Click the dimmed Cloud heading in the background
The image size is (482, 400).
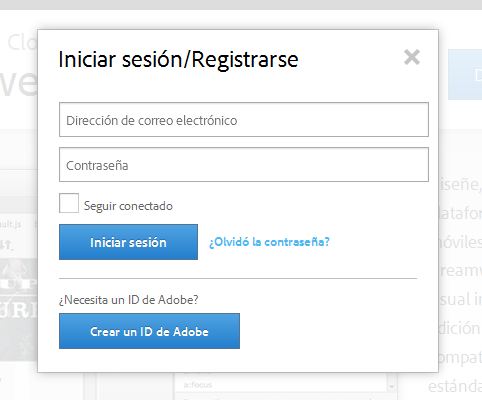[22, 43]
